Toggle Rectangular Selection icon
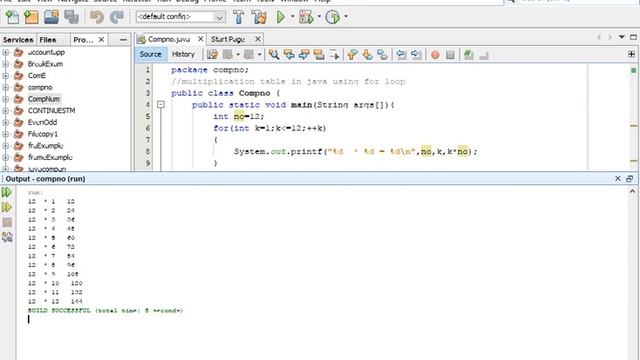 tap(334, 55)
